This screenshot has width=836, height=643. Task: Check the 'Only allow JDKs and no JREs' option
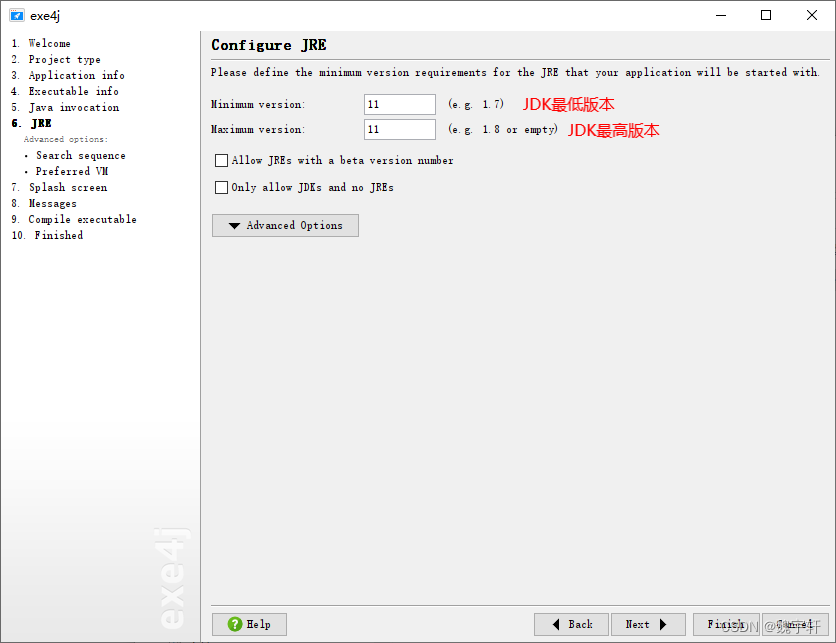pos(220,186)
